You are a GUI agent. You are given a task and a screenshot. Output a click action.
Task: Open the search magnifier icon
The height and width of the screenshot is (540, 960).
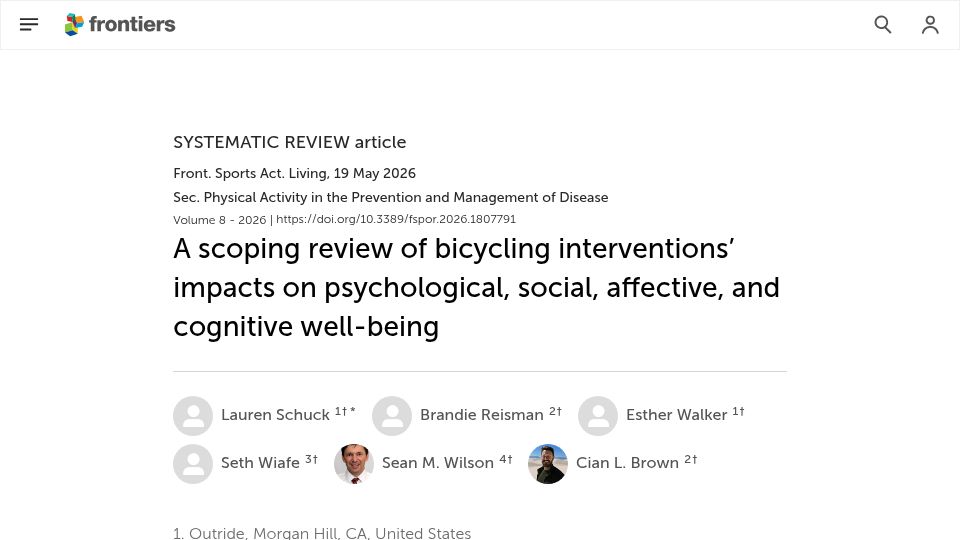[x=883, y=24]
